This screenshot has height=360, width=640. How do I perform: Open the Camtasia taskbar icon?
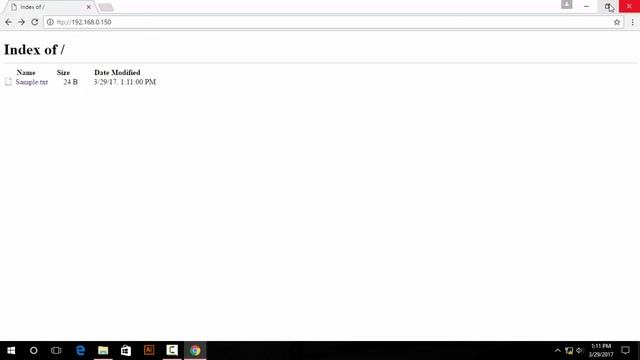[172, 351]
